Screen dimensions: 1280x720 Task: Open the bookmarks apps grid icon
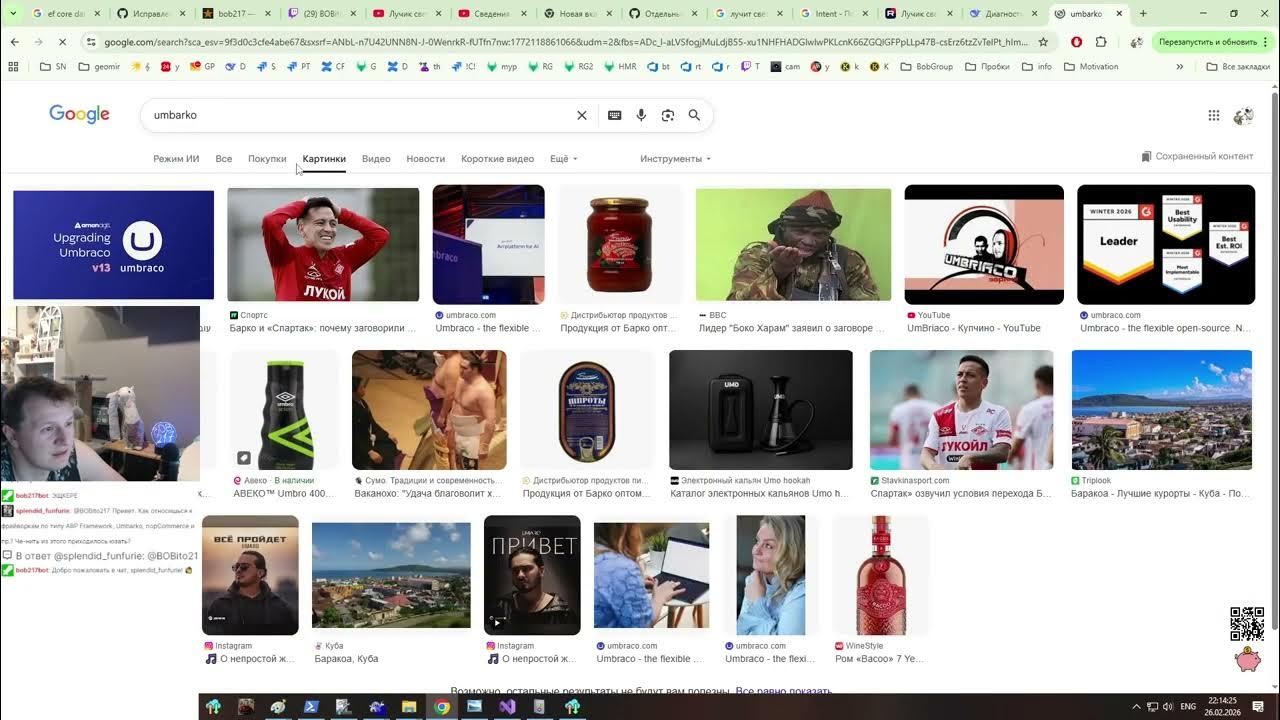13,67
